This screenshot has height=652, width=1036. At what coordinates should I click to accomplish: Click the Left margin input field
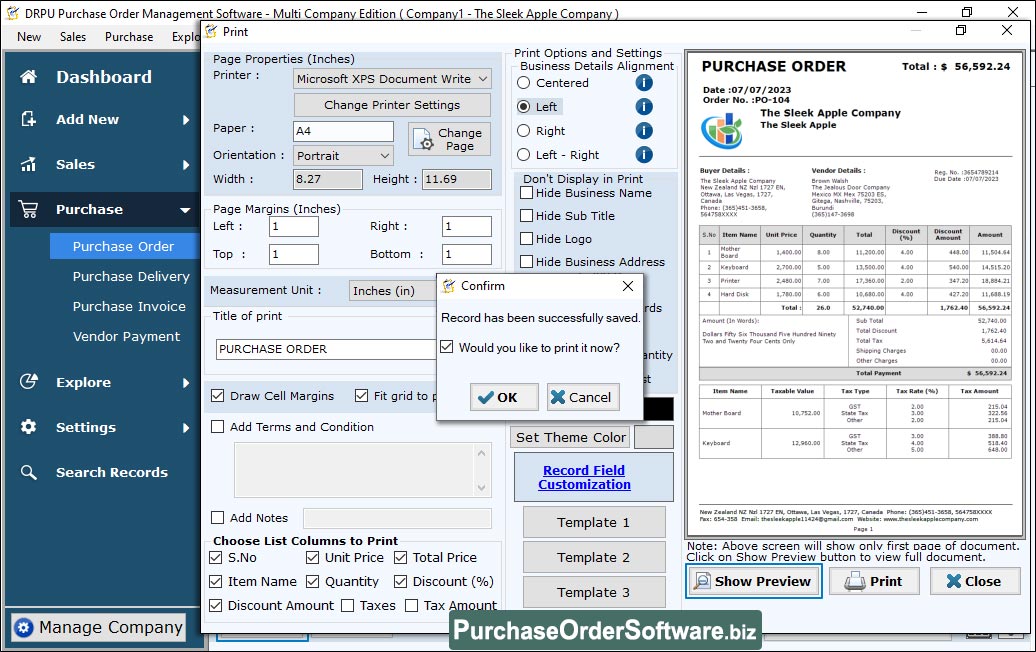pyautogui.click(x=294, y=227)
